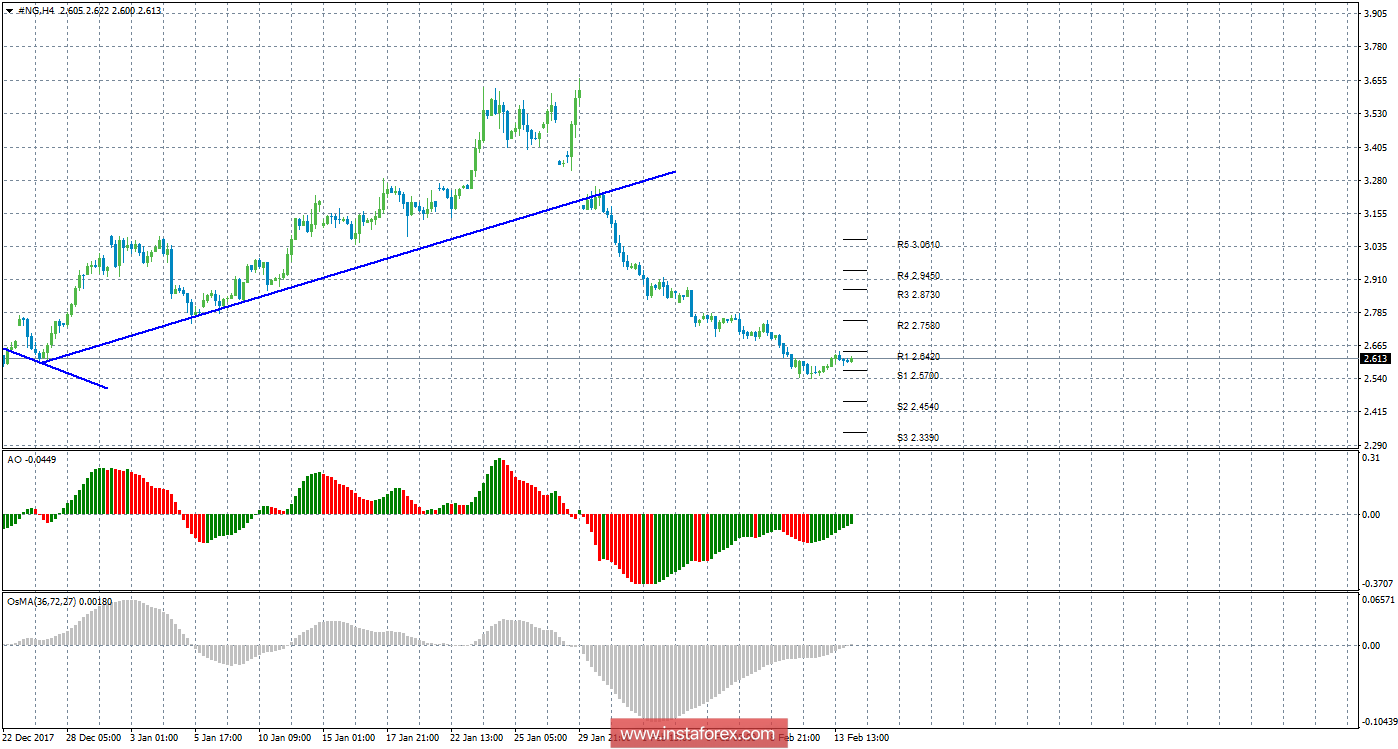Select the S2 2.4540 support label
Screen dimensions: 1398x749
click(x=918, y=406)
